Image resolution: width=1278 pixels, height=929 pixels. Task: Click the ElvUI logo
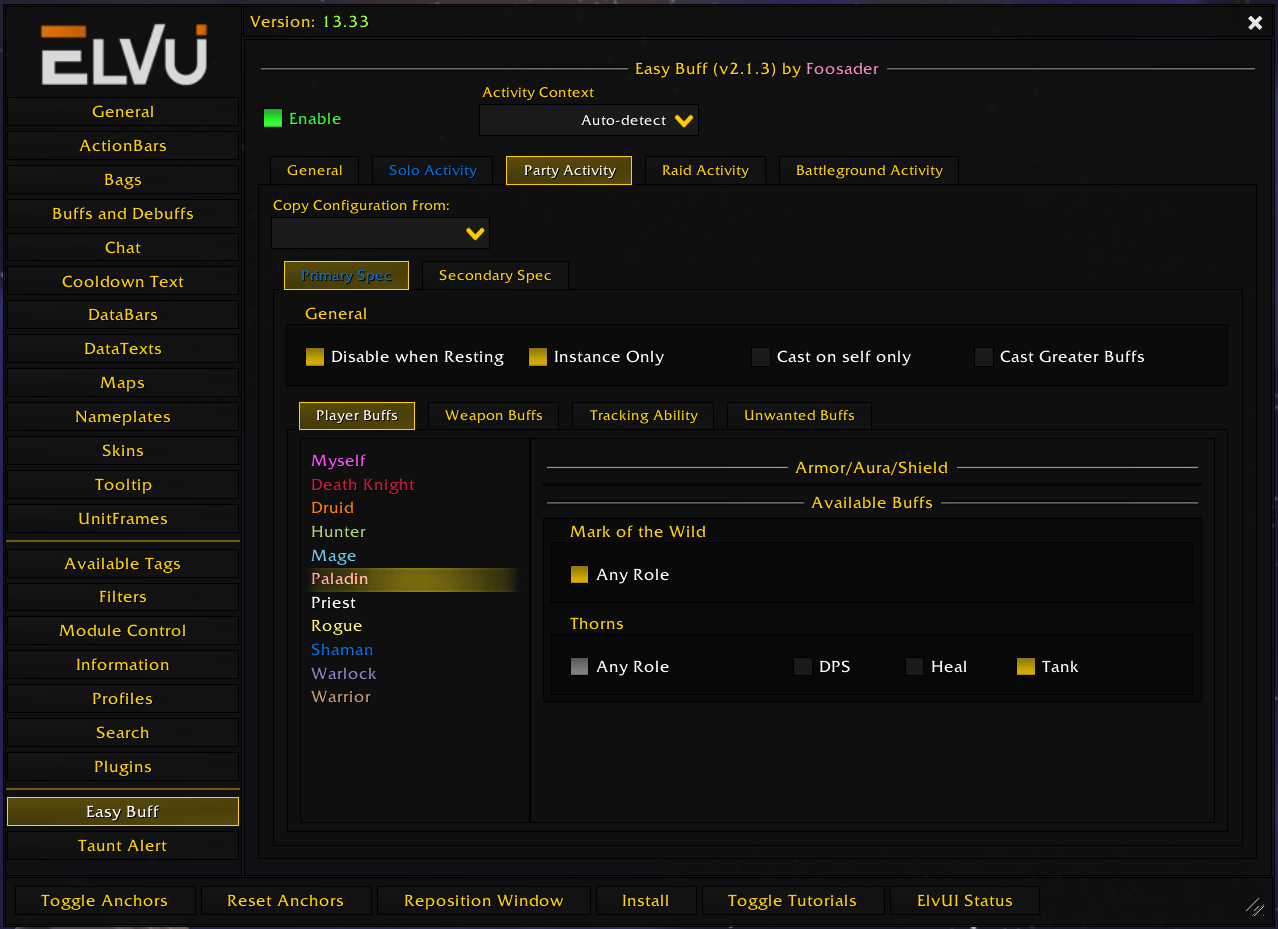tap(124, 54)
